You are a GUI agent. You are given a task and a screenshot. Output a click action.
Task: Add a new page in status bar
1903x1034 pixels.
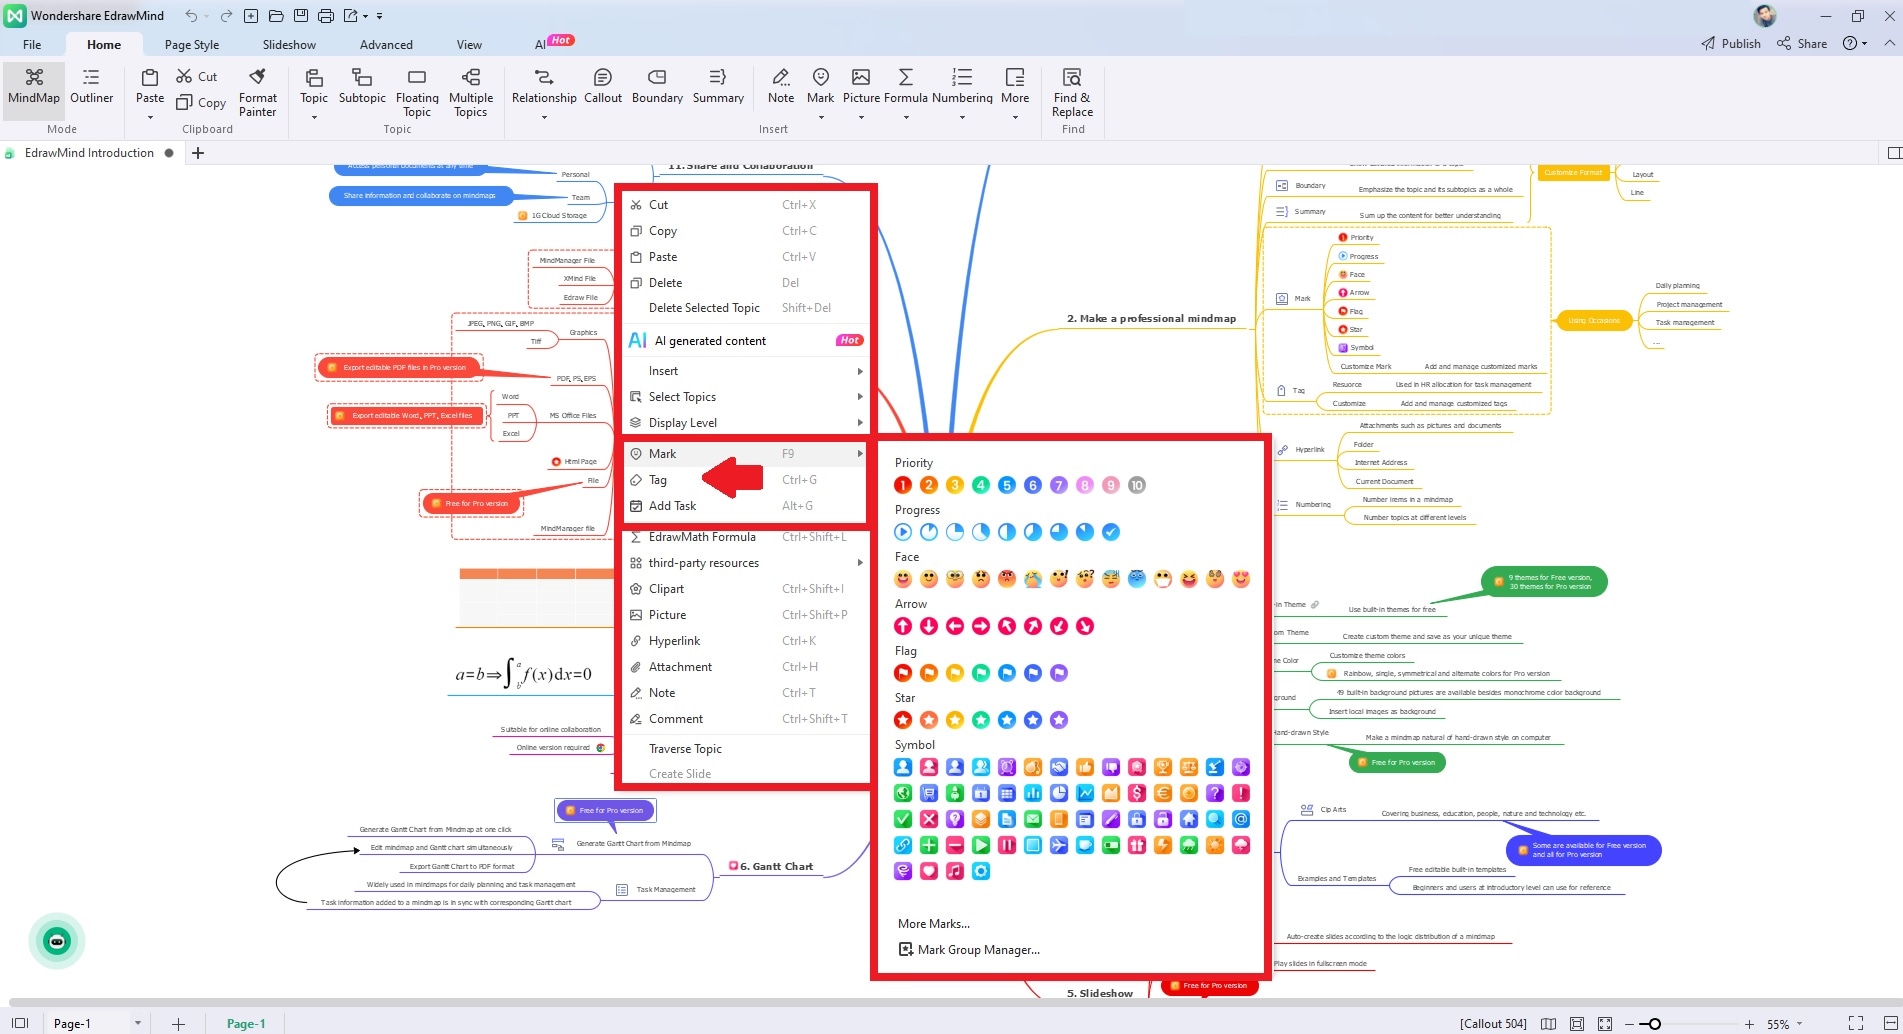(x=178, y=1023)
